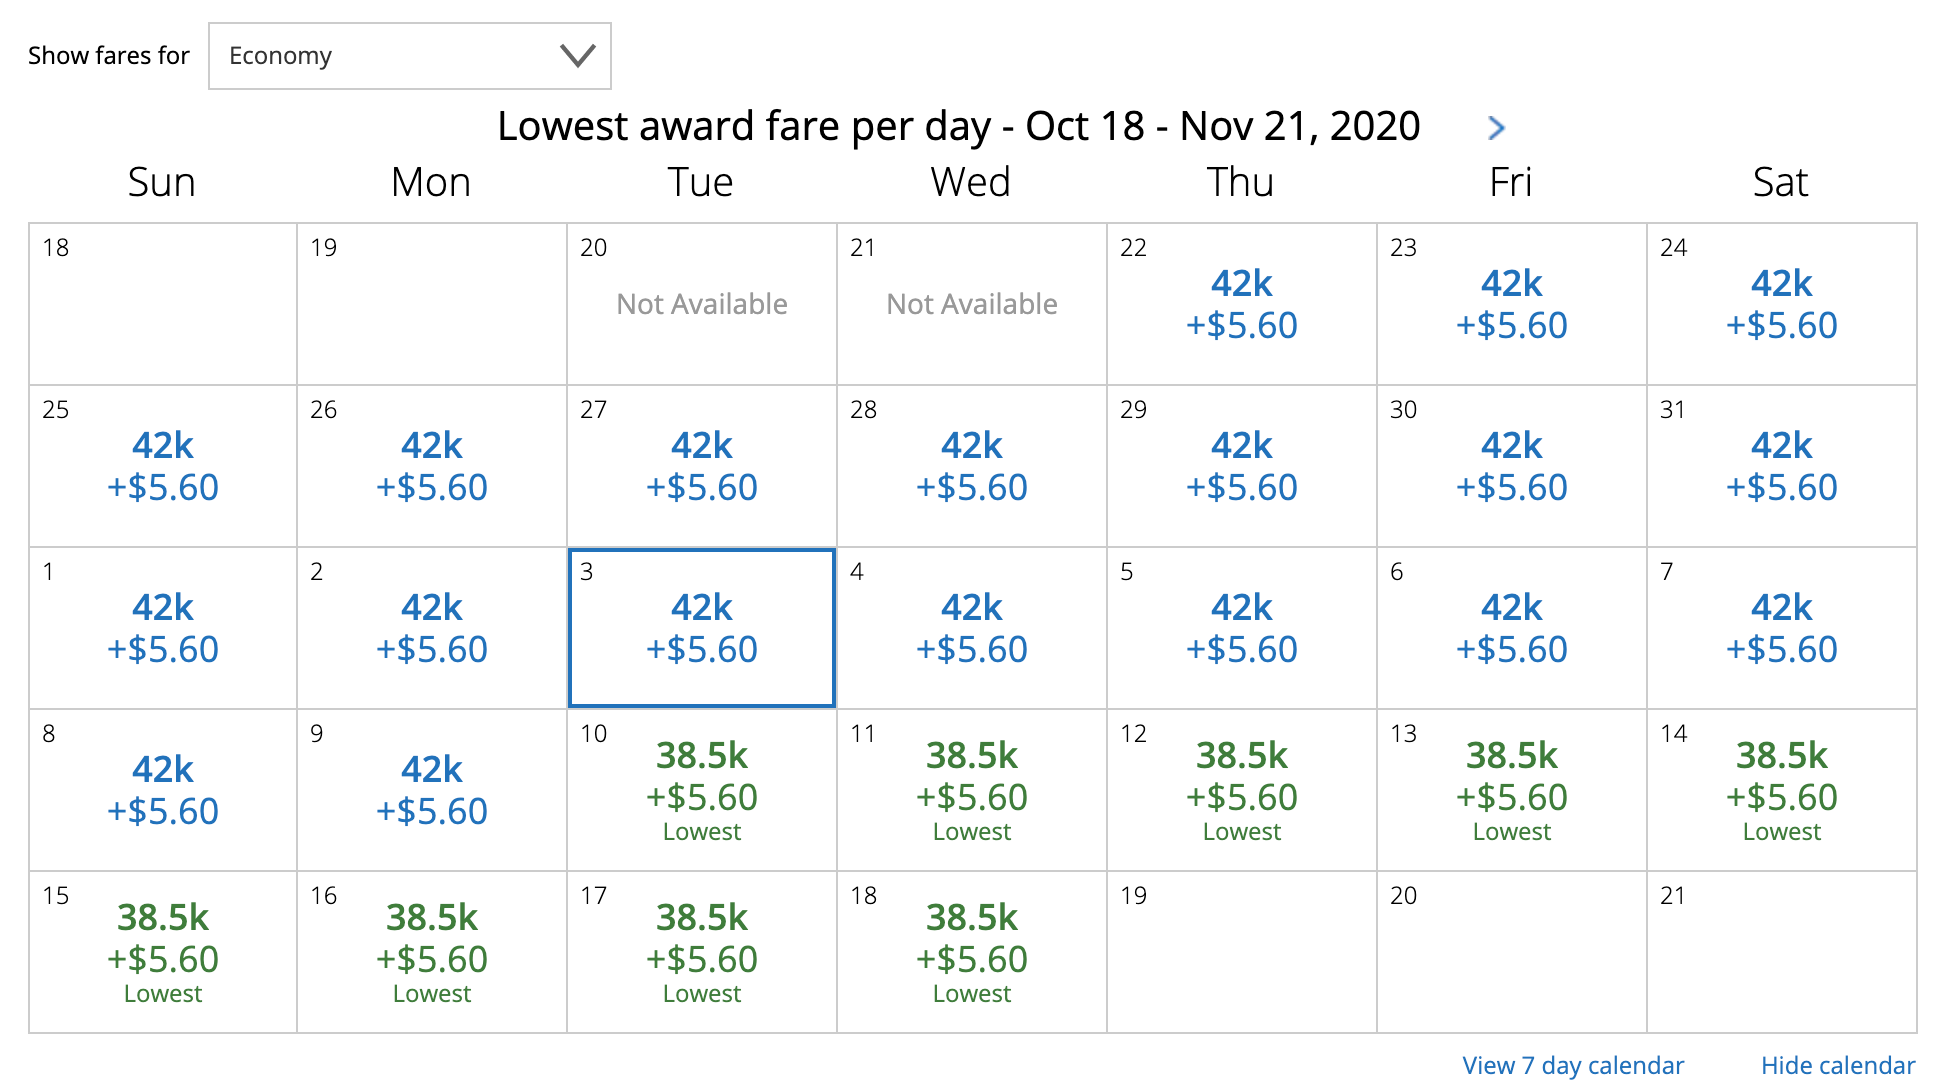Pick Sunday October 25 fare cell
This screenshot has height=1090, width=1944.
pyautogui.click(x=163, y=466)
